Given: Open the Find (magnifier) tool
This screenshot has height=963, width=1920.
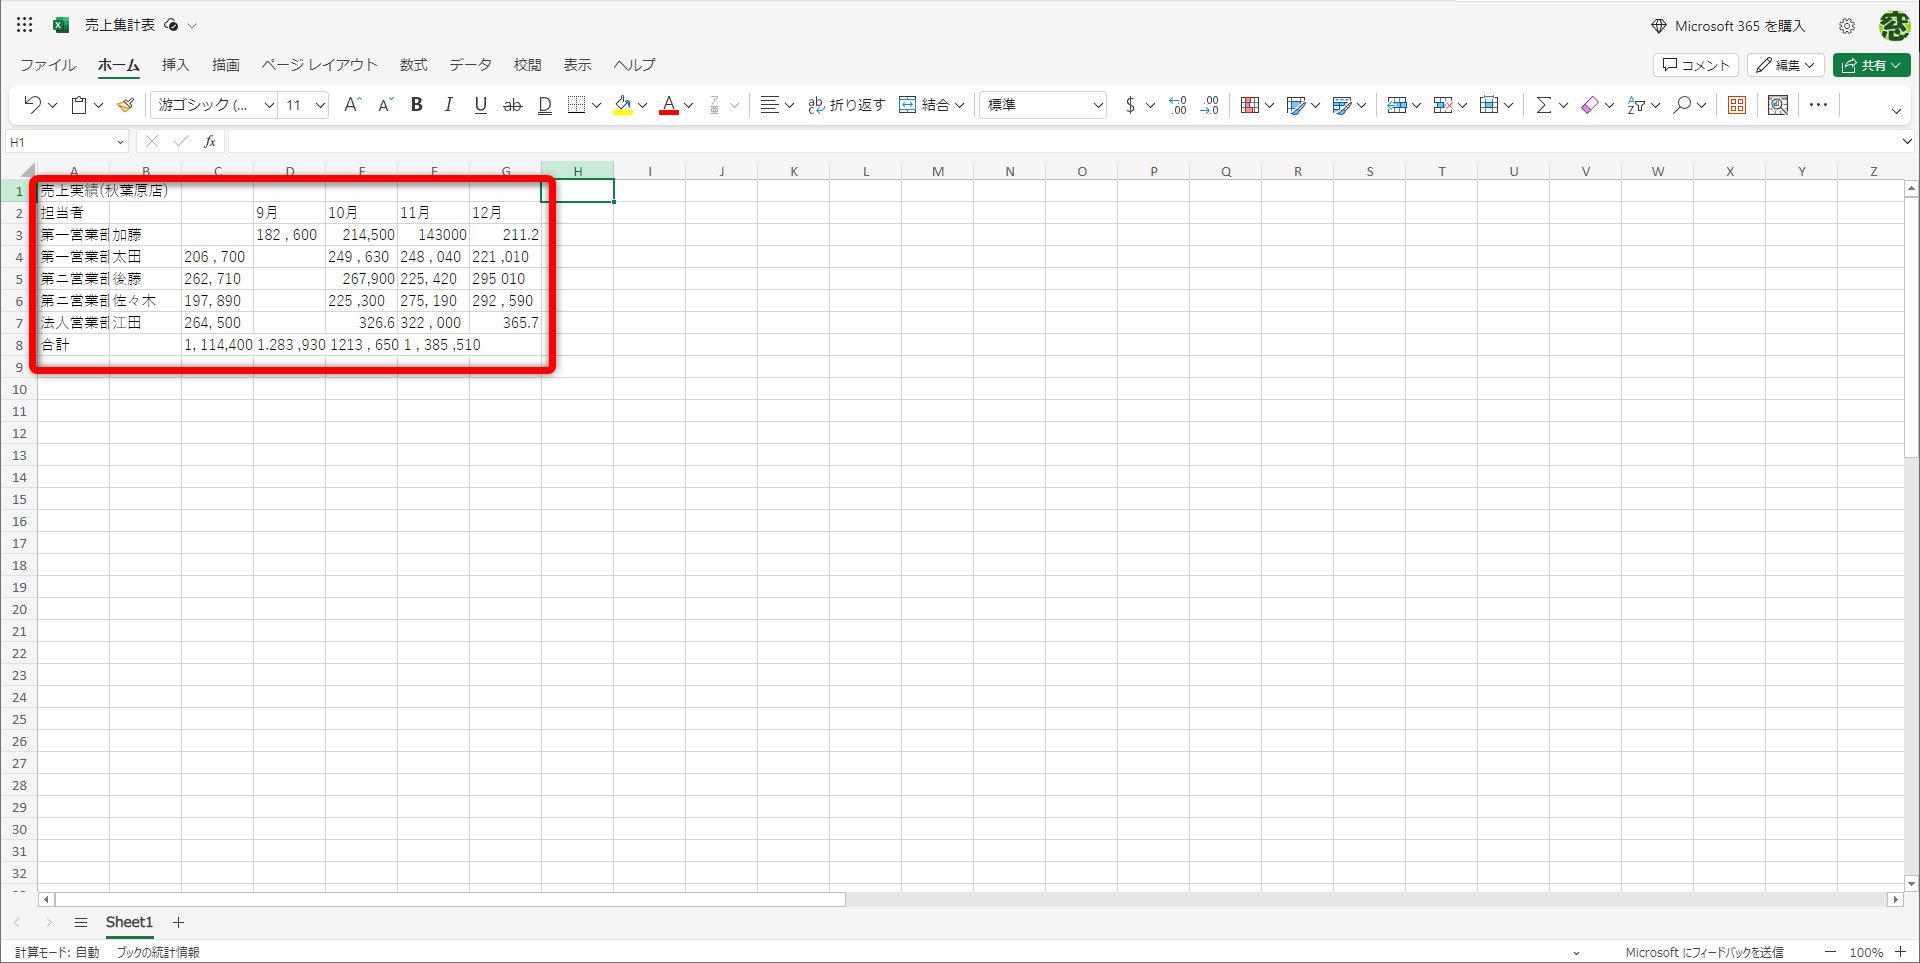Looking at the screenshot, I should (1684, 104).
